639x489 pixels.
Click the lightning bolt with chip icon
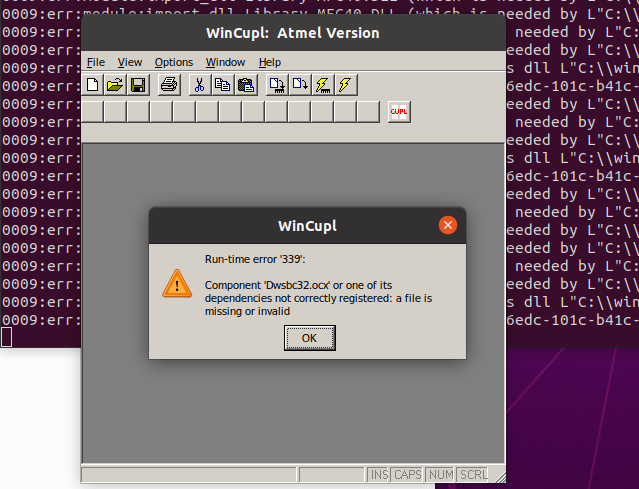tap(323, 85)
